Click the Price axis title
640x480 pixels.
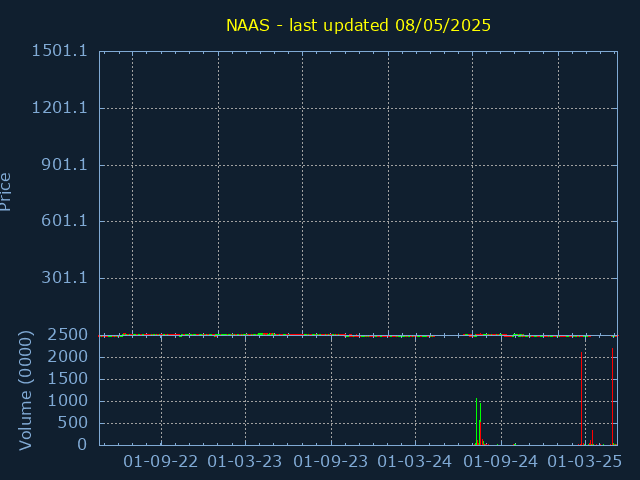[5, 192]
